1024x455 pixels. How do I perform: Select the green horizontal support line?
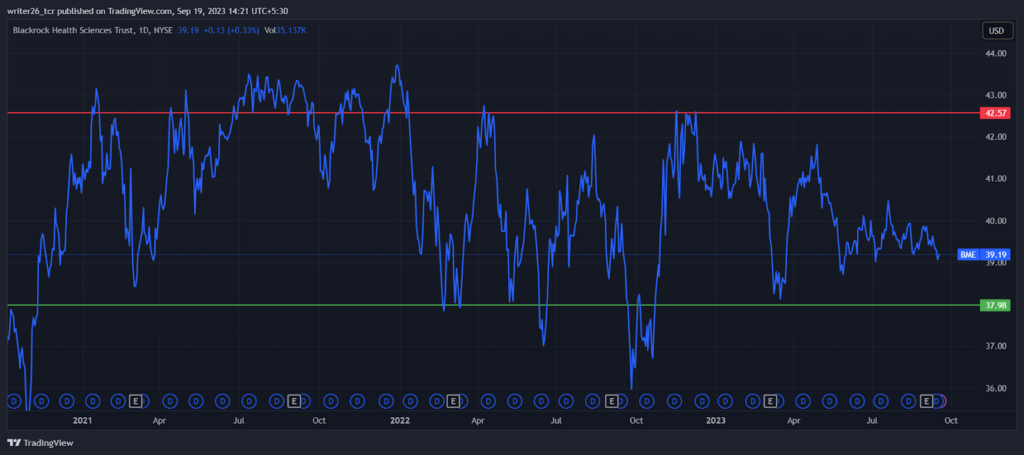[493, 305]
